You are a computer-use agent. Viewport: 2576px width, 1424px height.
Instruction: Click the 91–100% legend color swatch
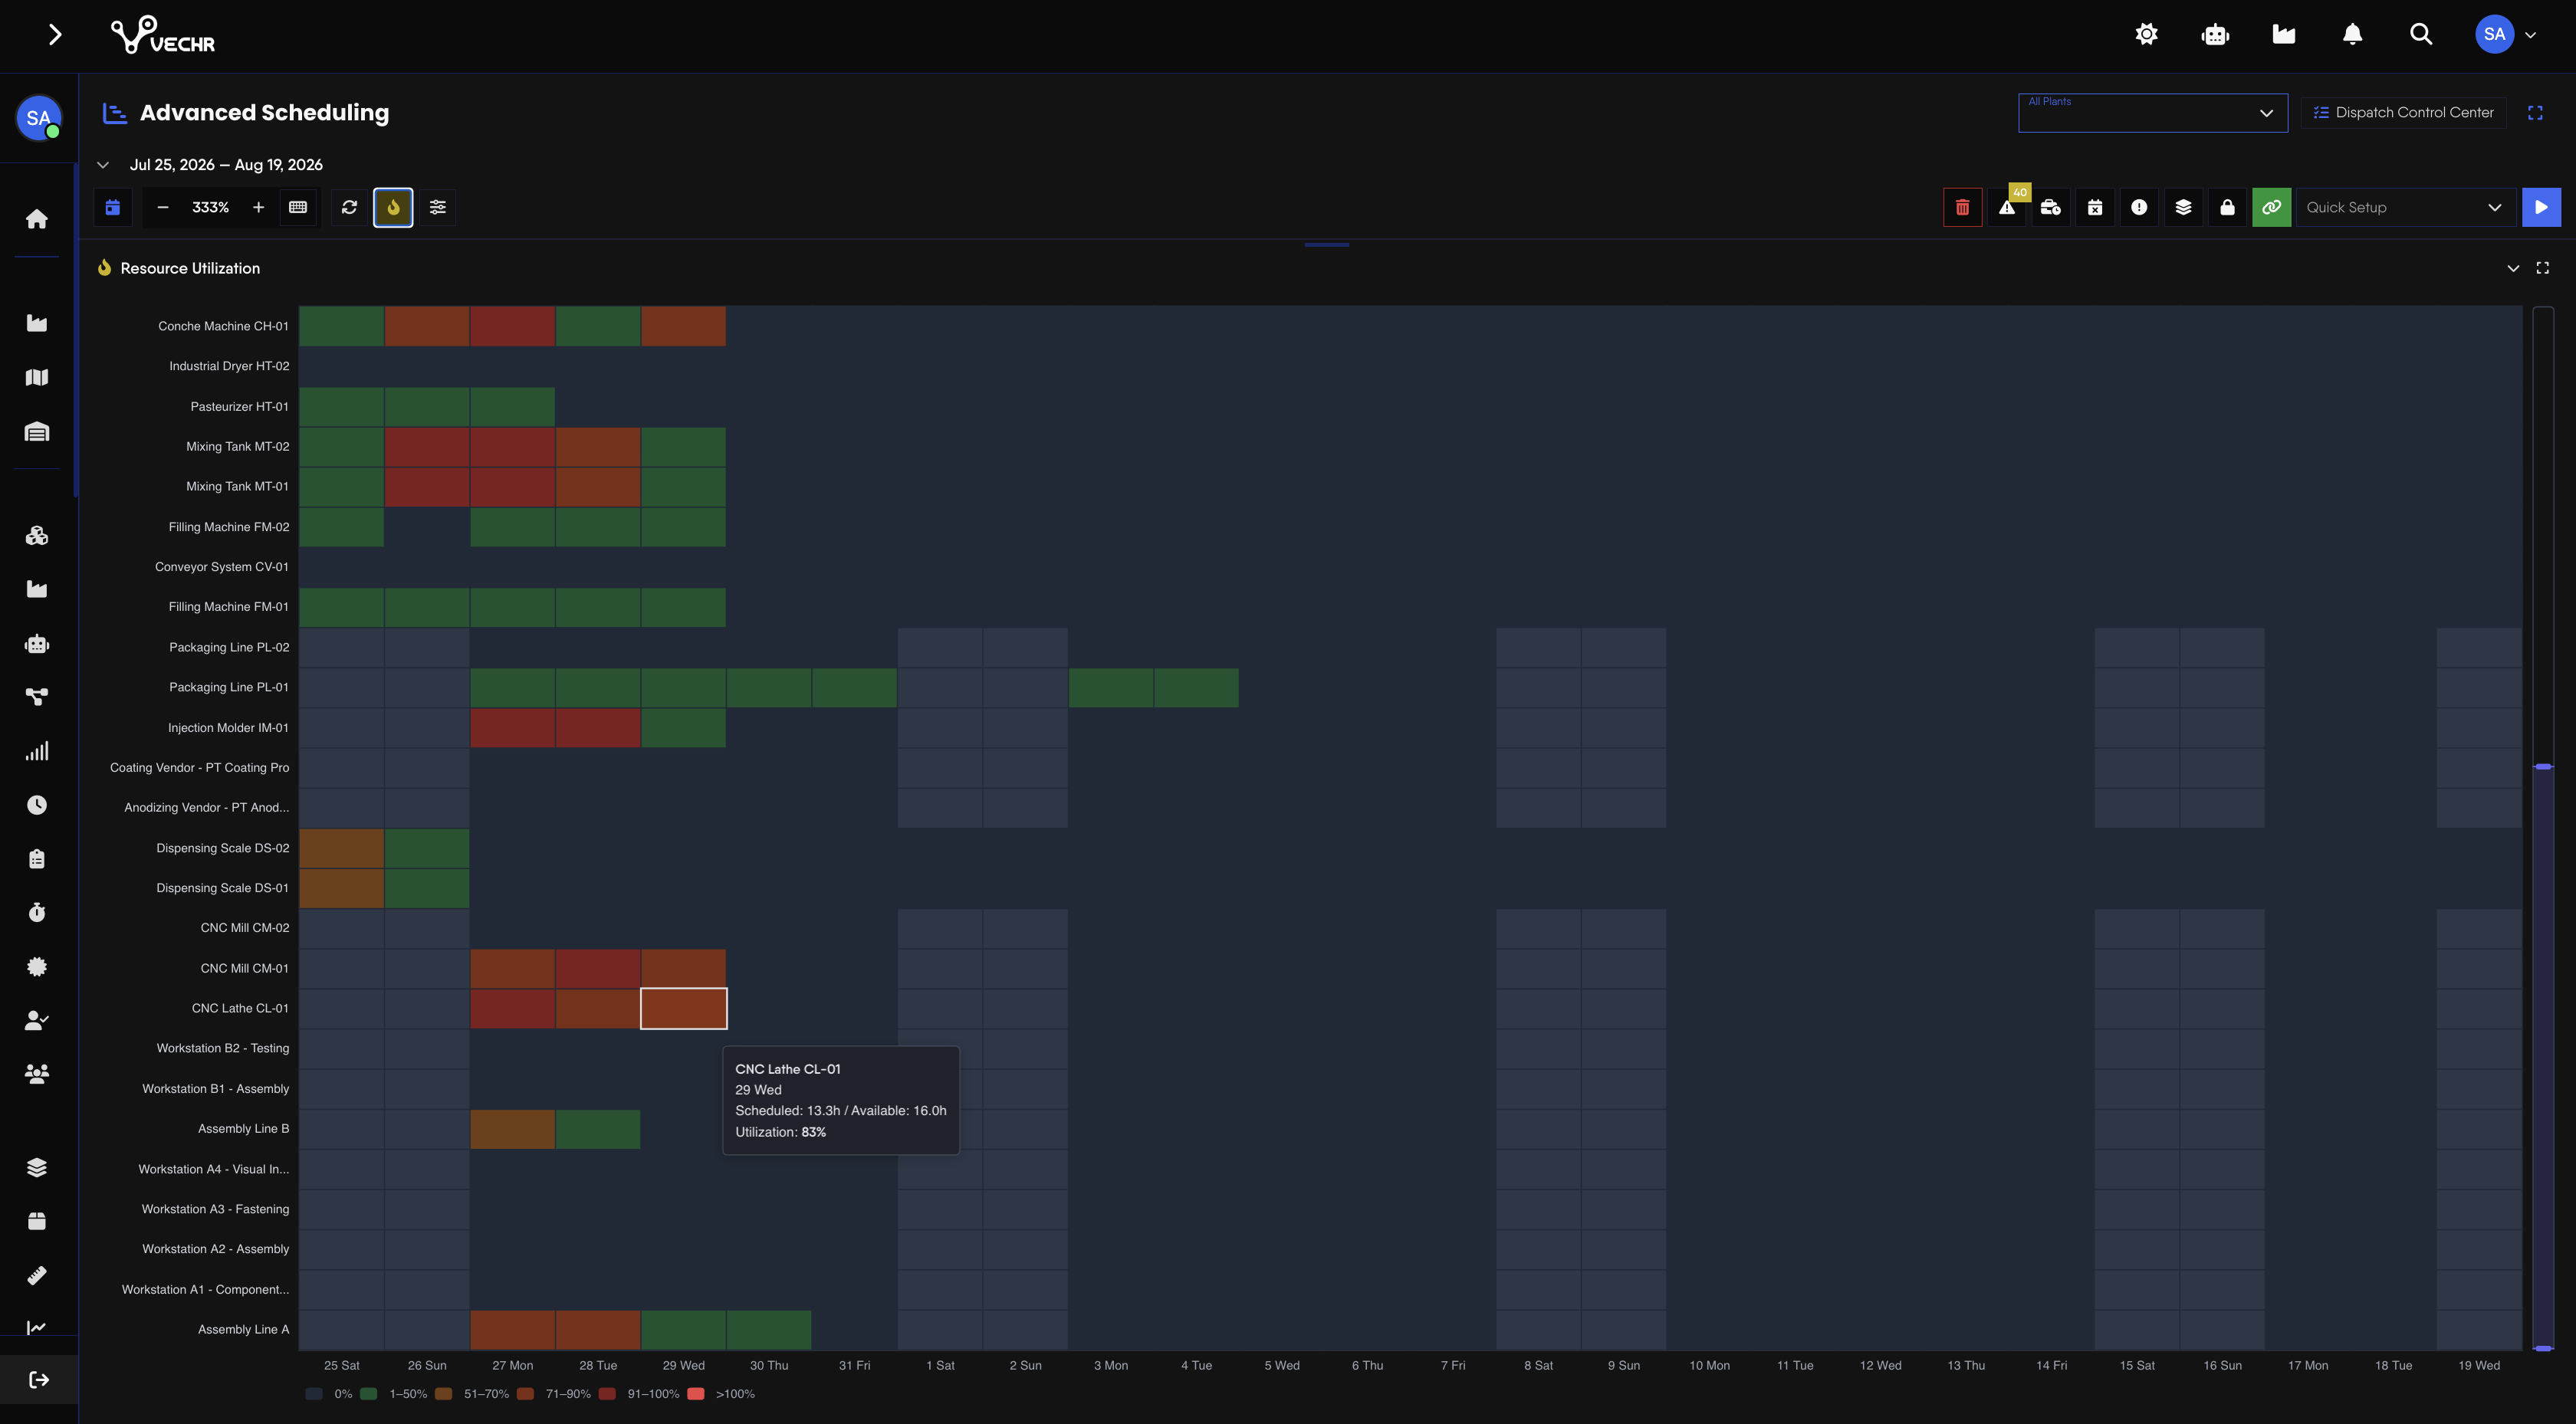pos(607,1394)
